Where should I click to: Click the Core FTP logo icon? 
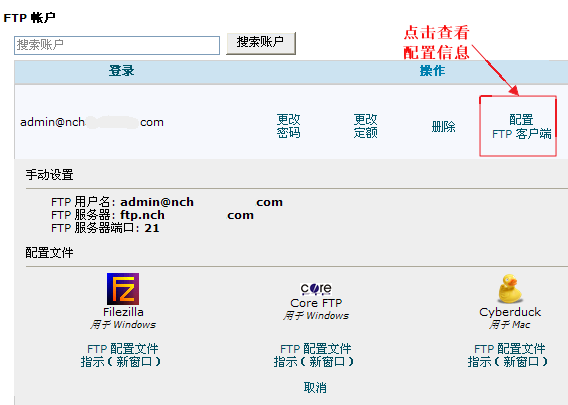coord(316,289)
